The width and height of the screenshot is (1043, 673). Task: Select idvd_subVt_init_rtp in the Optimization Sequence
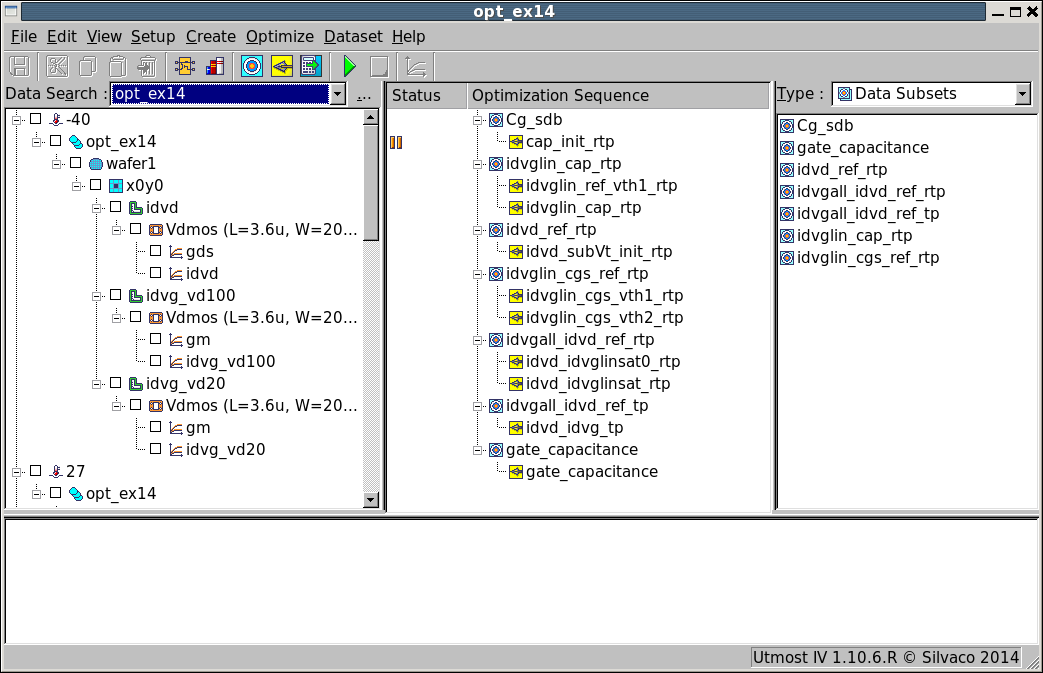[x=599, y=252]
